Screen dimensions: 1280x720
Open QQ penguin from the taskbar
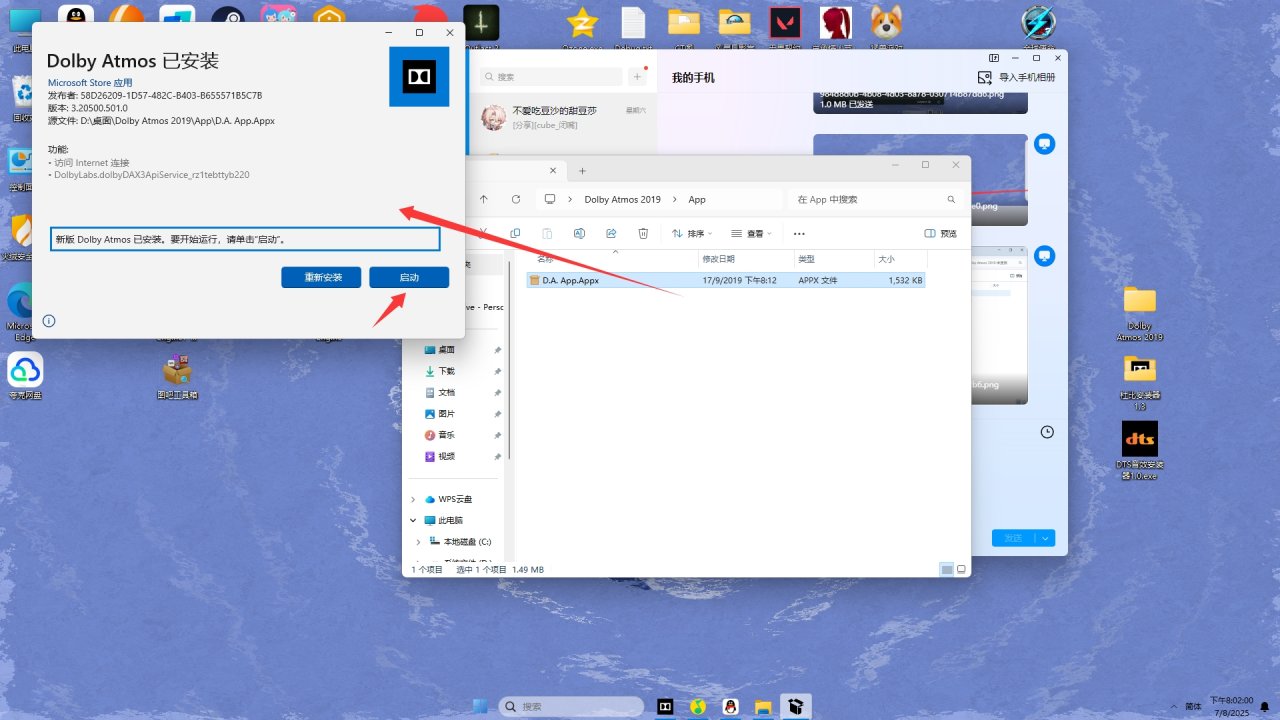tap(731, 707)
